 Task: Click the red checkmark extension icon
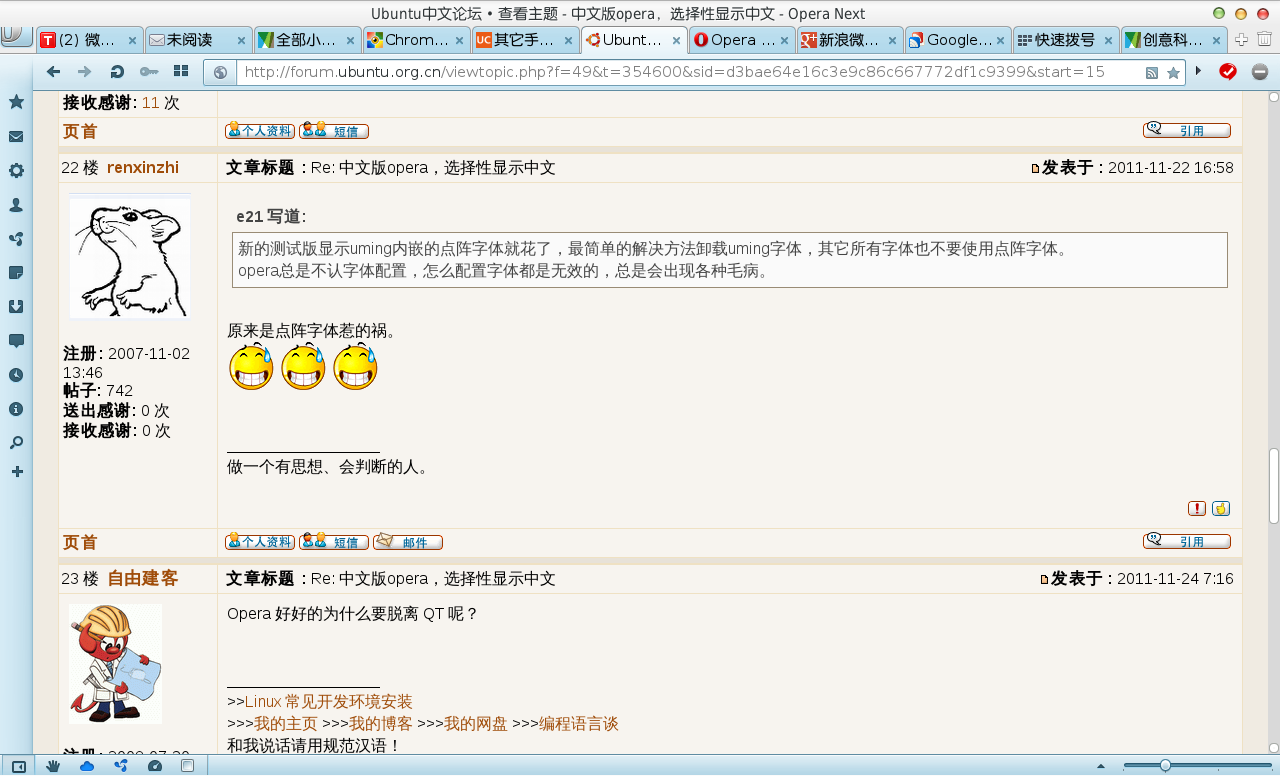tap(1227, 72)
